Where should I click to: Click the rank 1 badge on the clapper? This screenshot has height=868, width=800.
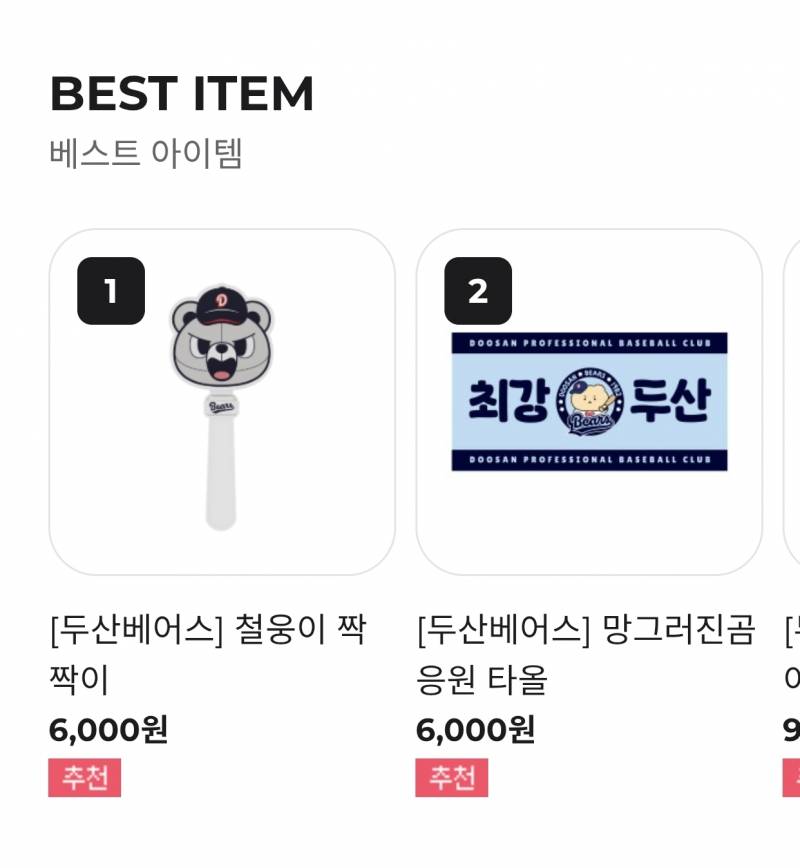(110, 291)
